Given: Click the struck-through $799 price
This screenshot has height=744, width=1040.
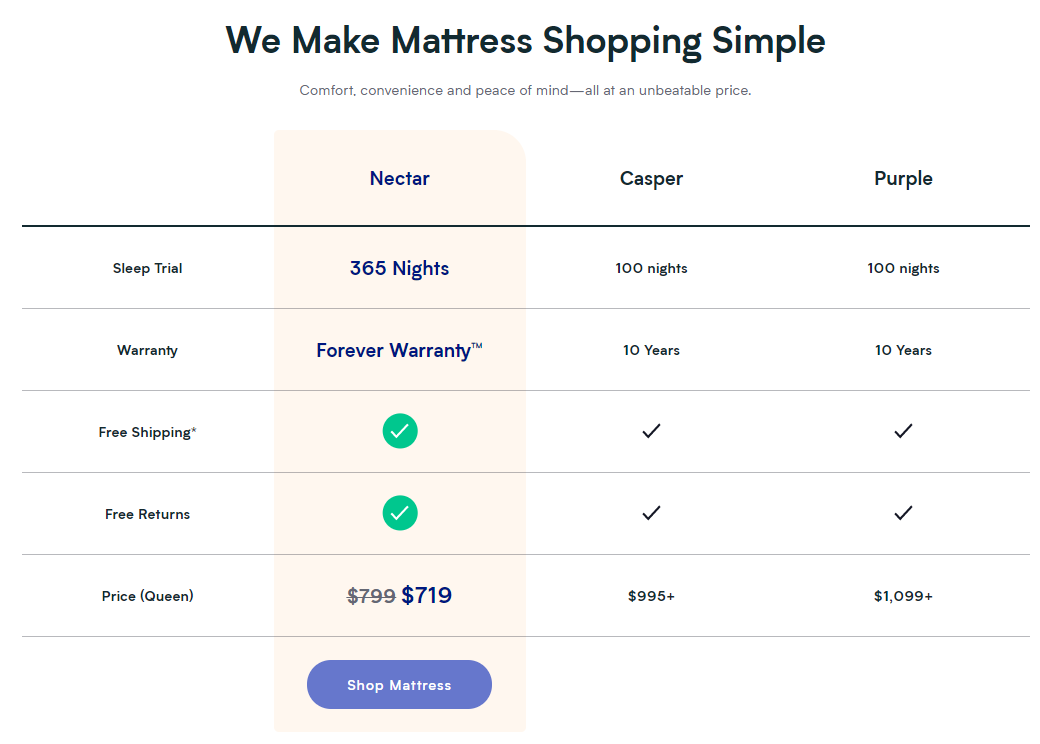Looking at the screenshot, I should (x=371, y=596).
